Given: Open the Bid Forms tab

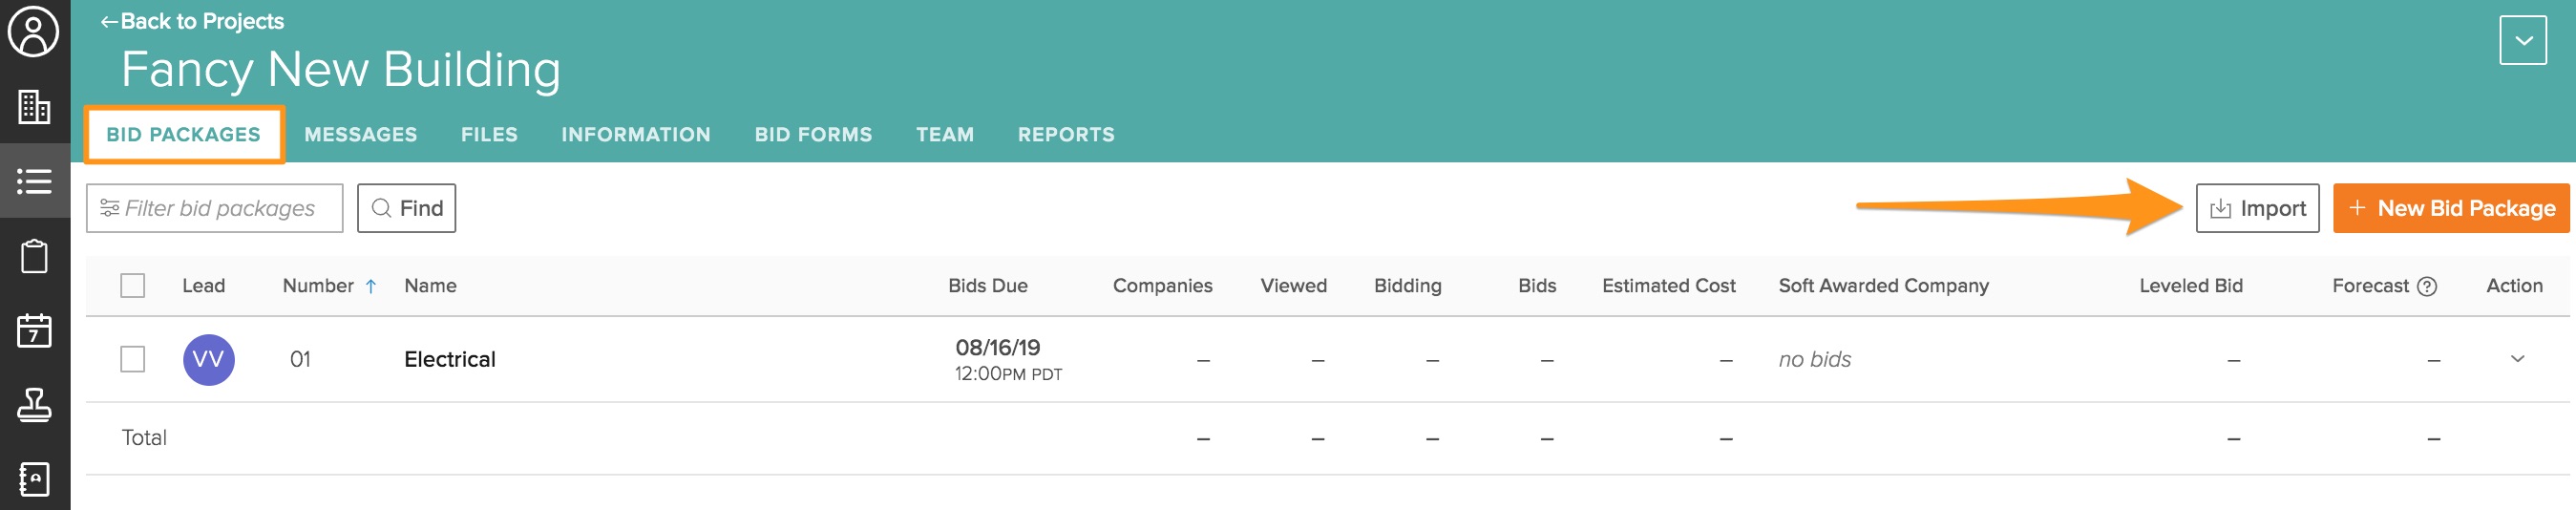Looking at the screenshot, I should click(812, 135).
